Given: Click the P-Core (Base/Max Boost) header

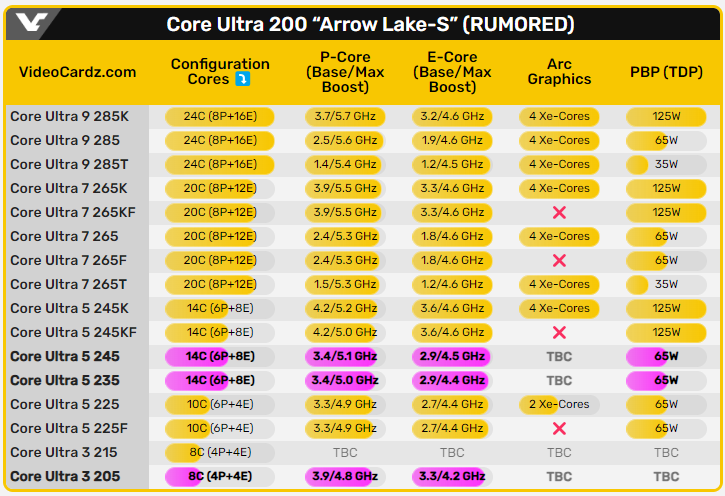Looking at the screenshot, I should click(345, 72).
